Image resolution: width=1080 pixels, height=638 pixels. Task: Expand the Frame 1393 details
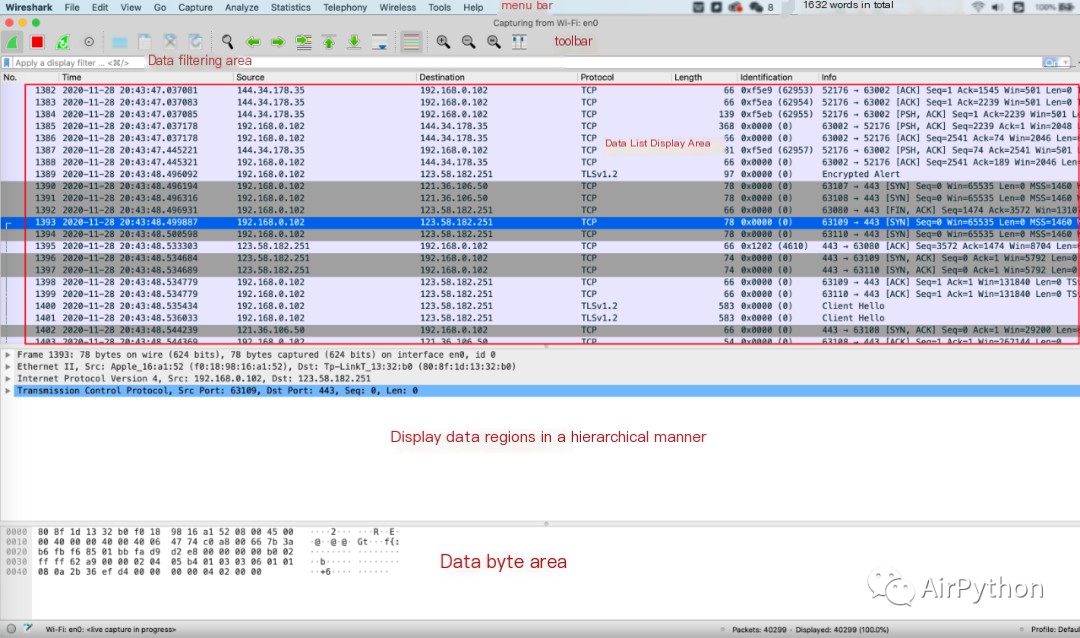coord(8,355)
